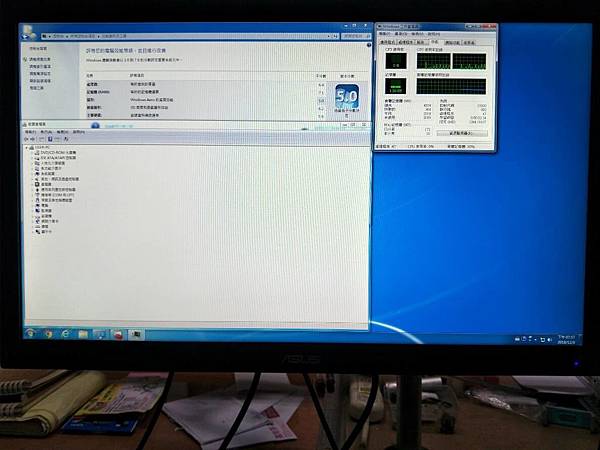Click blue Help icon in Device Manager toolbar

50,139
